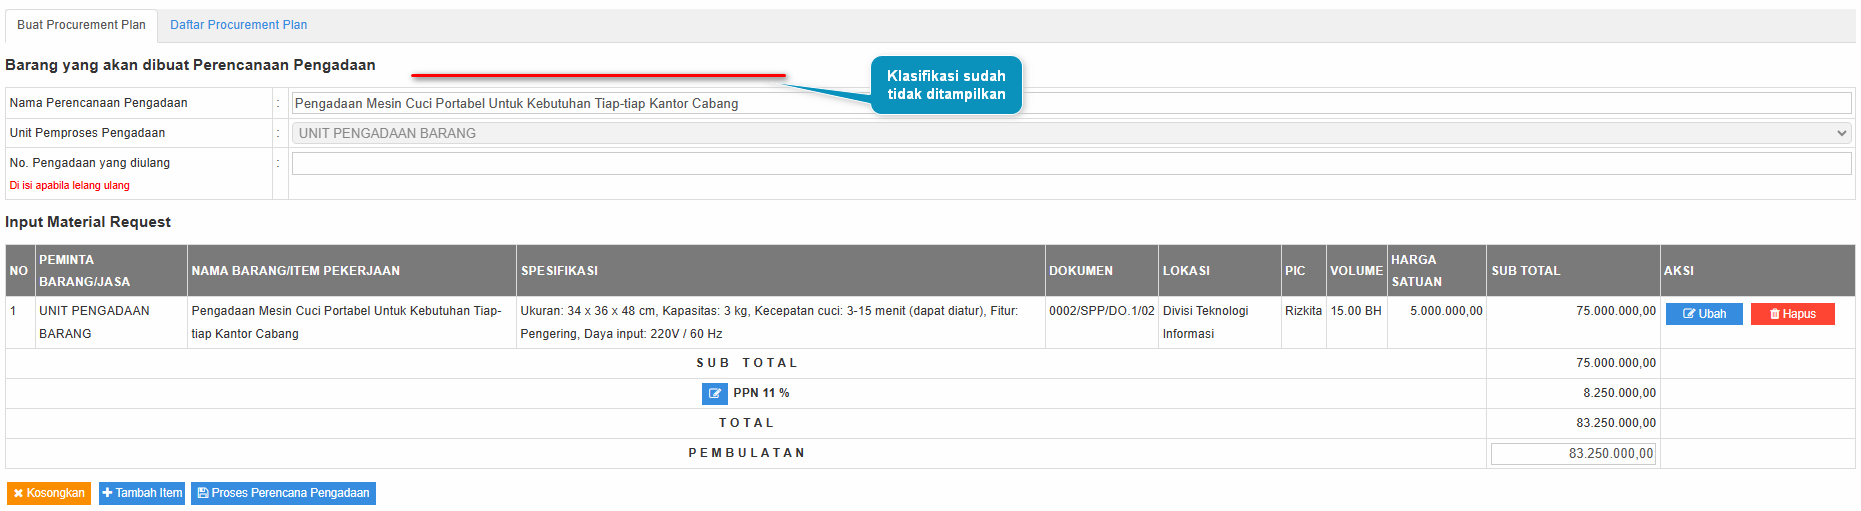Add a new item with Tambah Item
This screenshot has width=1861, height=511.
(x=142, y=493)
